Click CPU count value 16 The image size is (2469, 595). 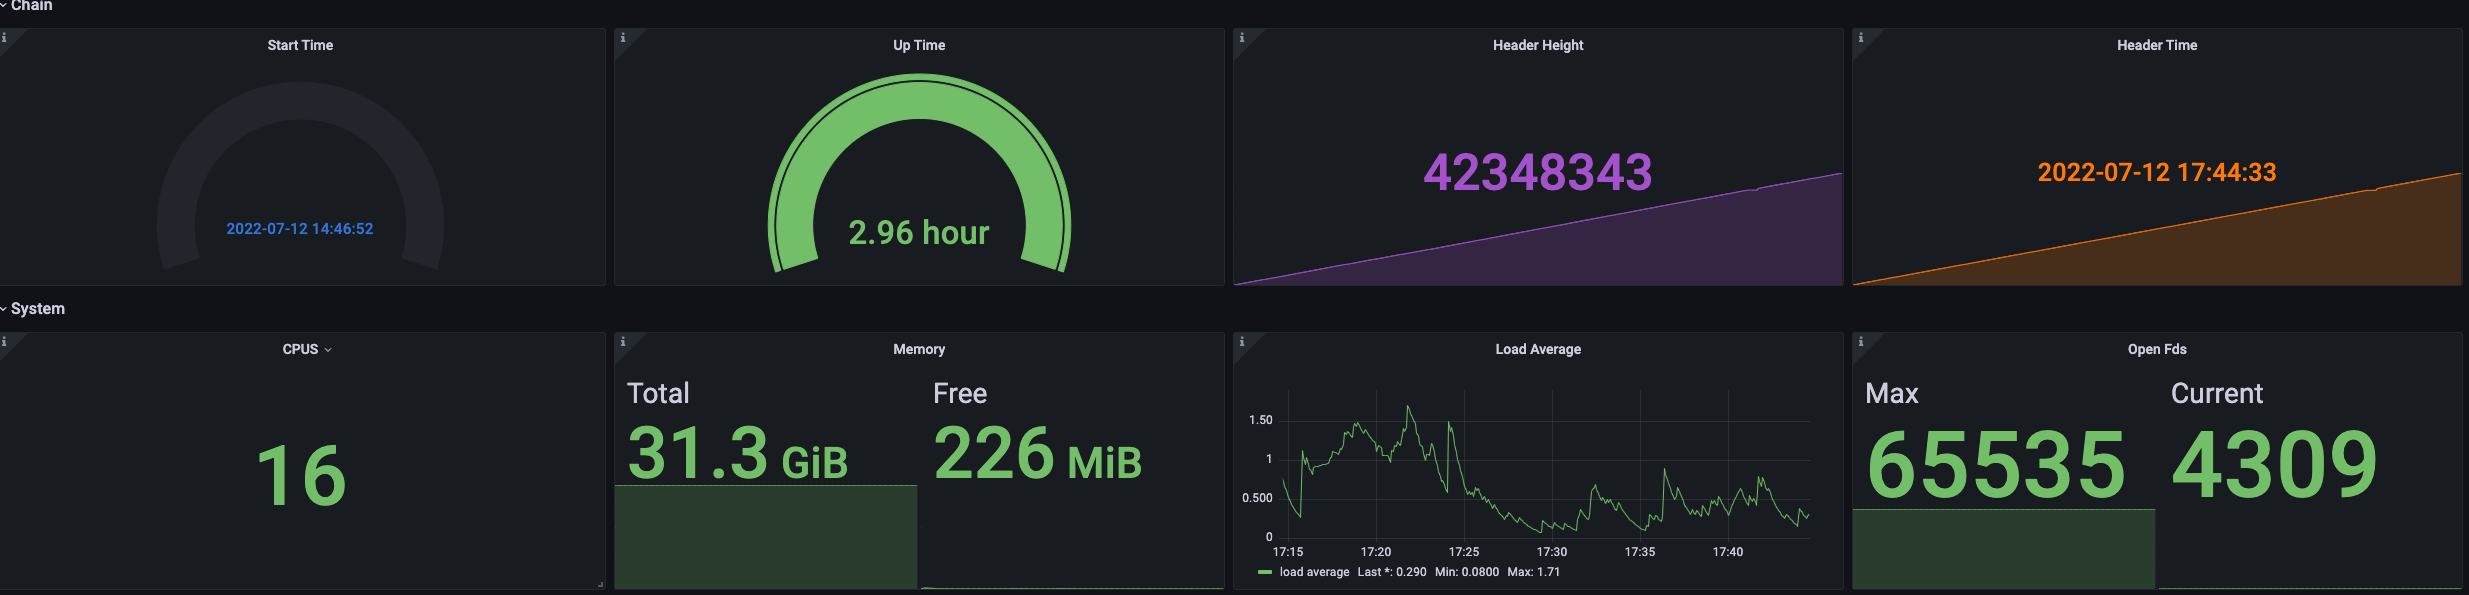pos(301,476)
